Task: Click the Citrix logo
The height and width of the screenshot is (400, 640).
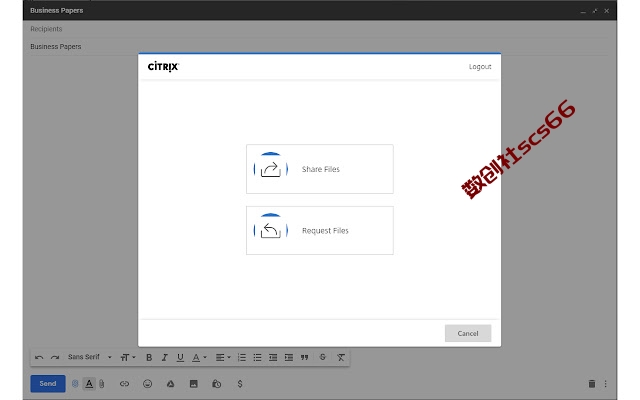Action: click(x=163, y=67)
